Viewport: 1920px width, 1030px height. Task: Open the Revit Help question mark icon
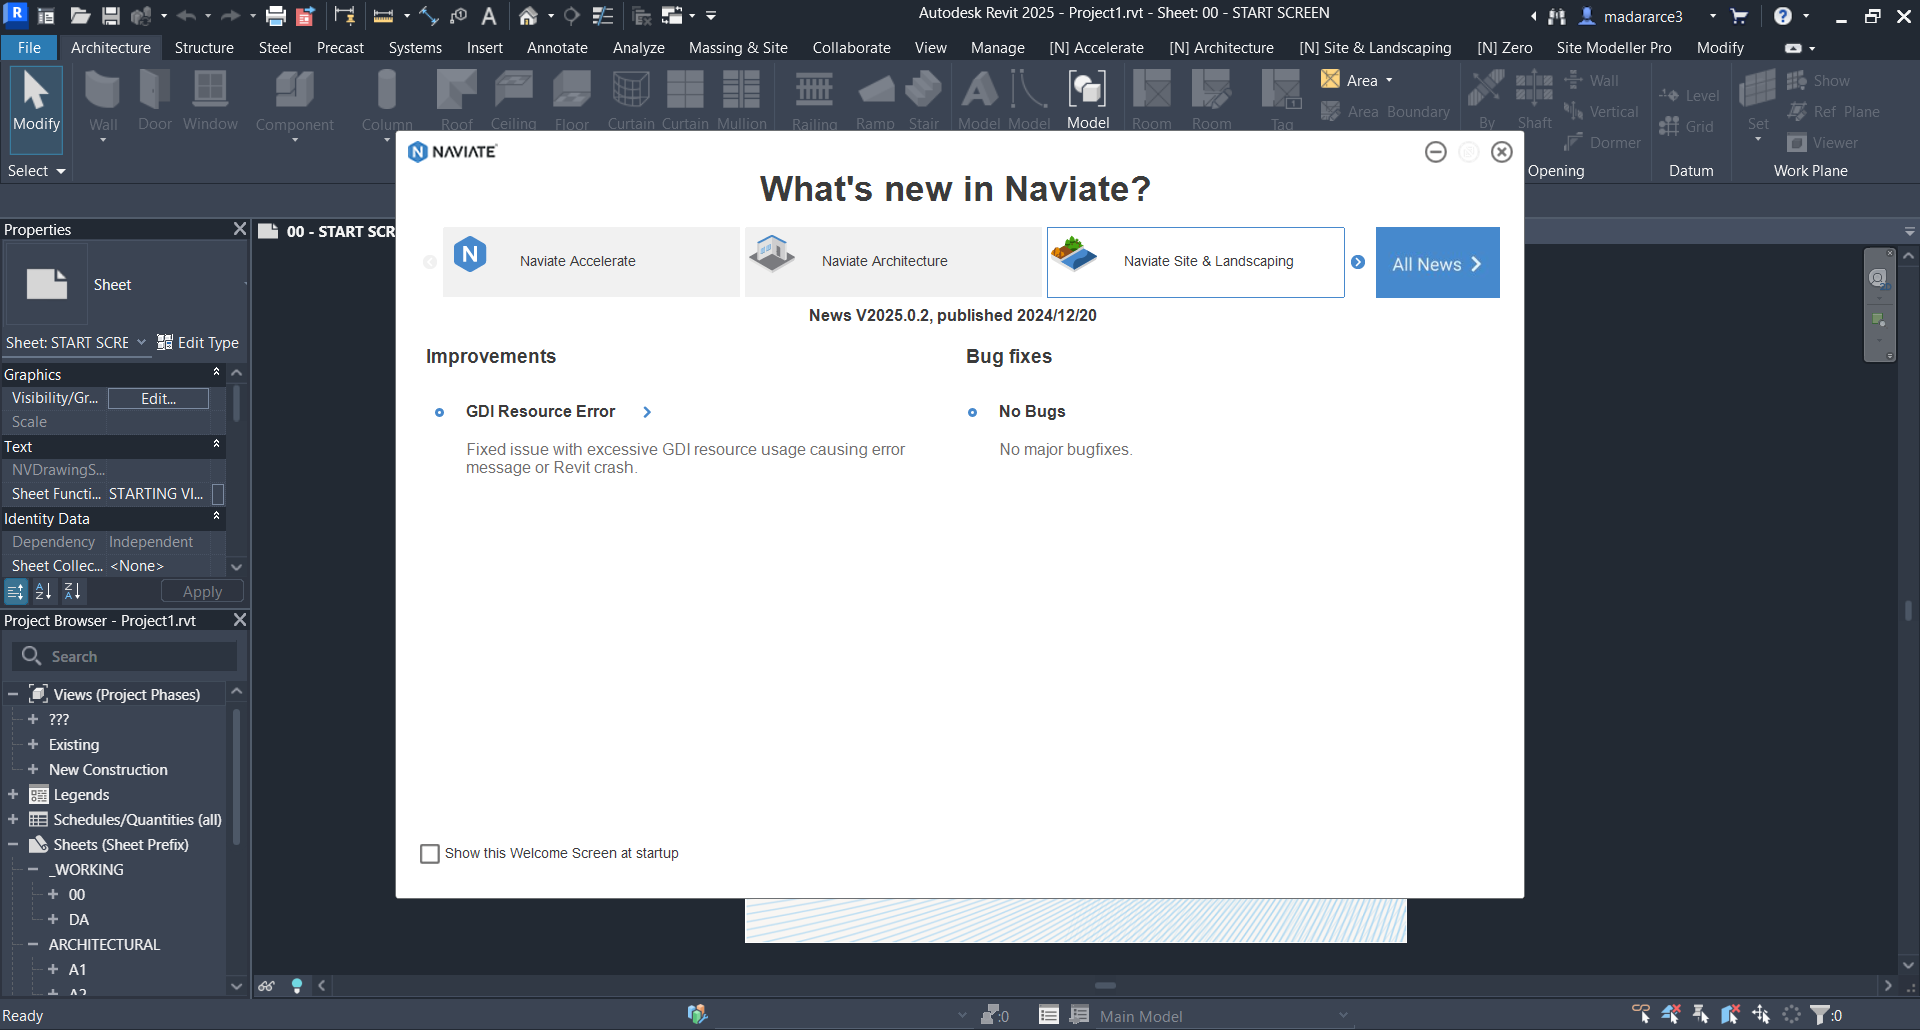tap(1782, 16)
